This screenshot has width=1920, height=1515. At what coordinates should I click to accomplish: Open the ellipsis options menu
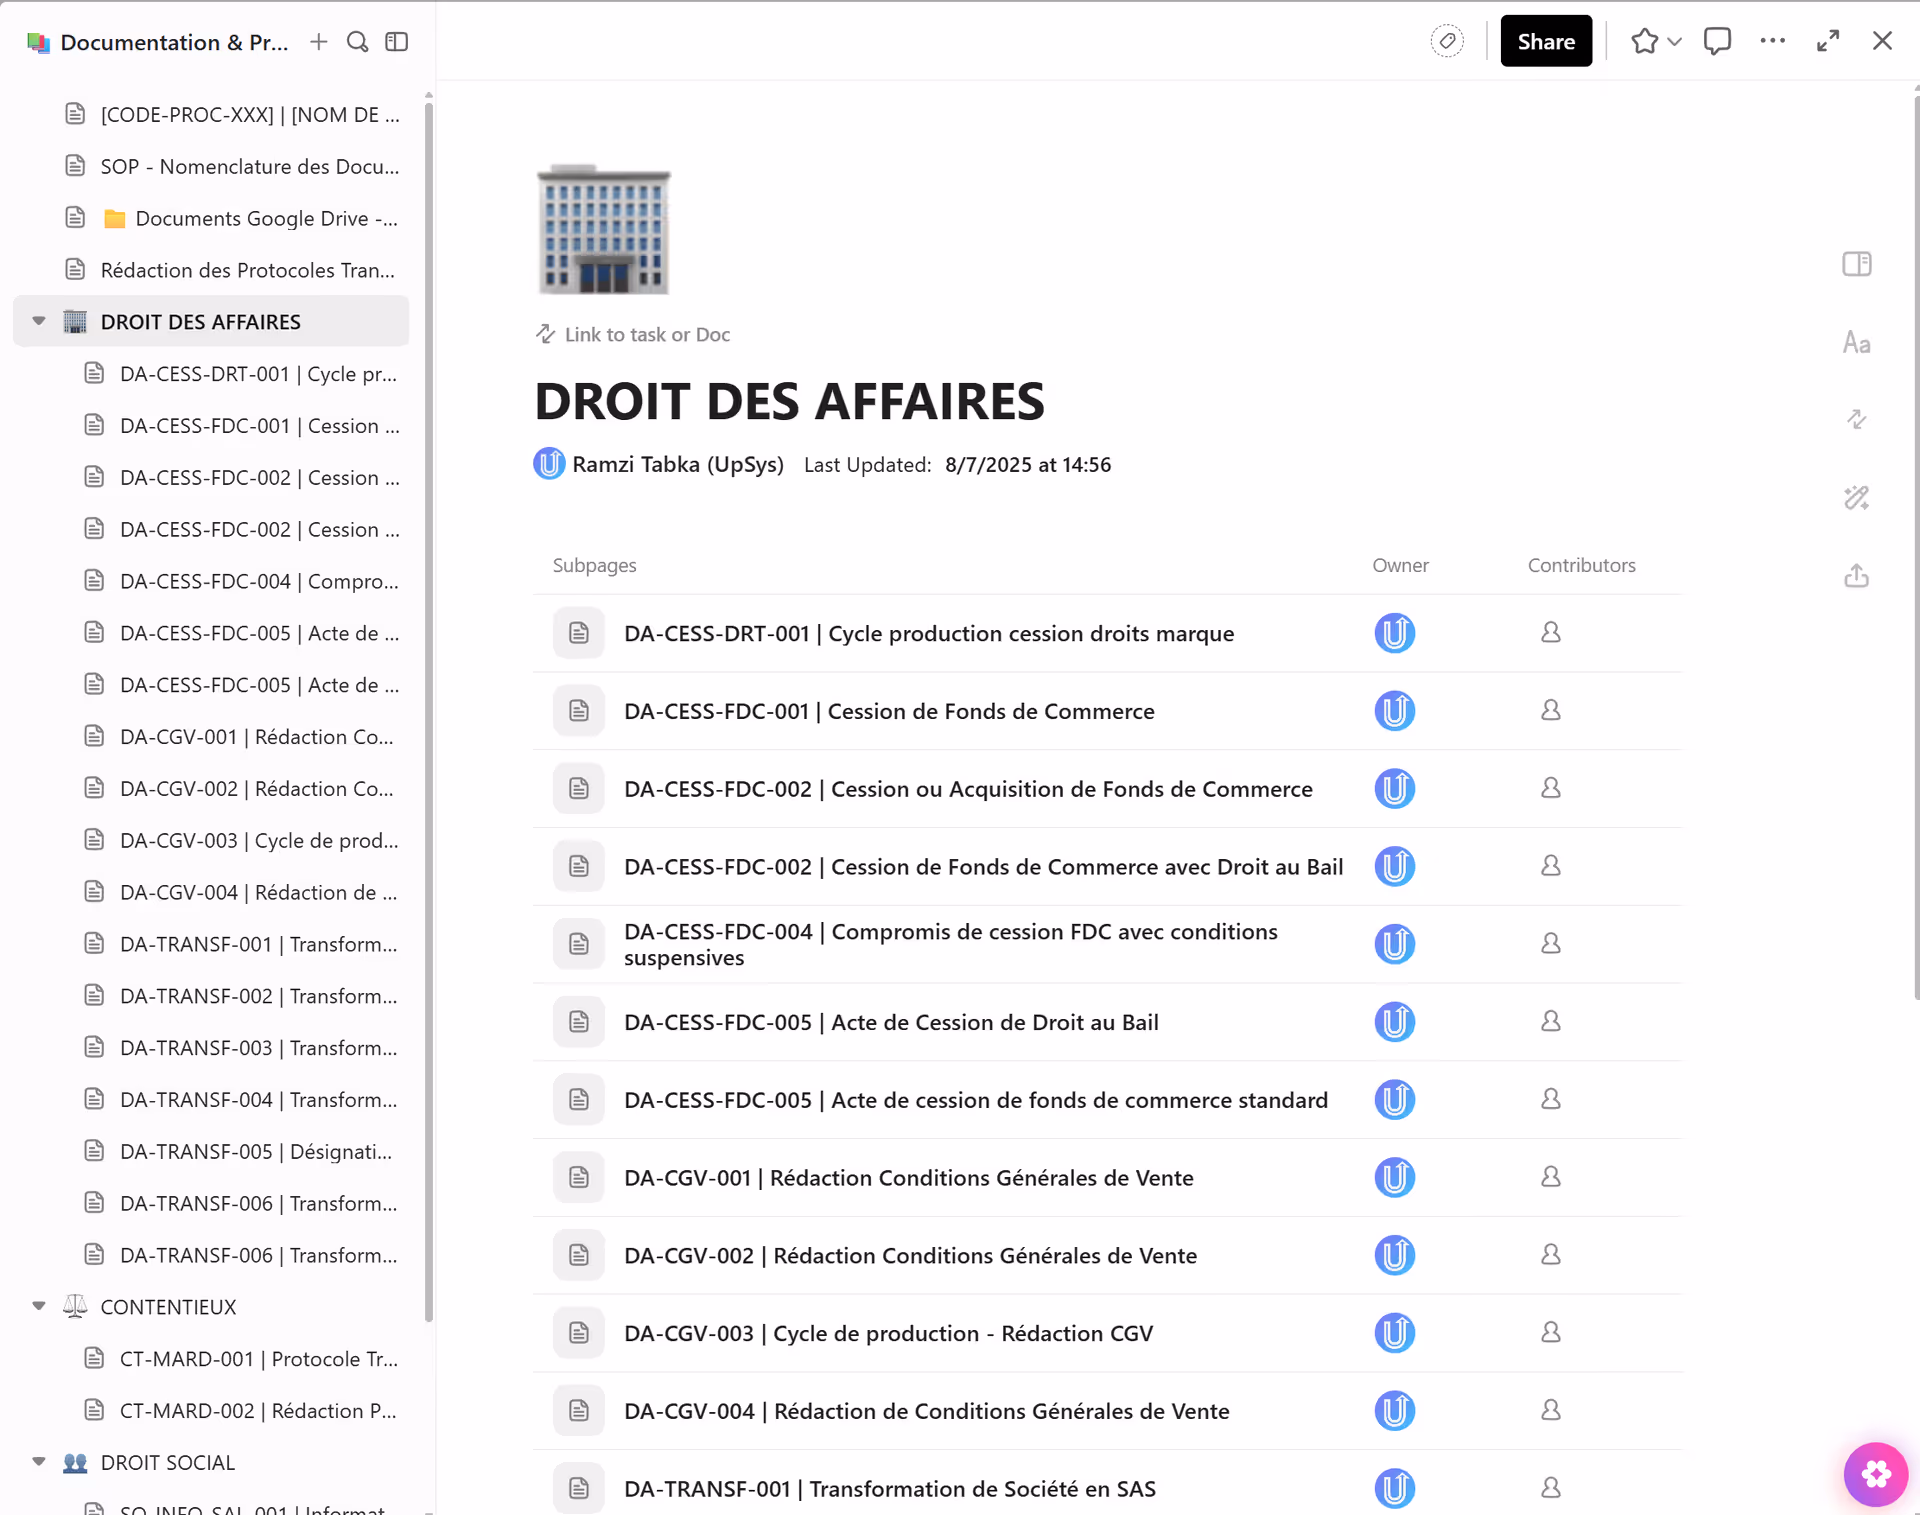(x=1773, y=41)
